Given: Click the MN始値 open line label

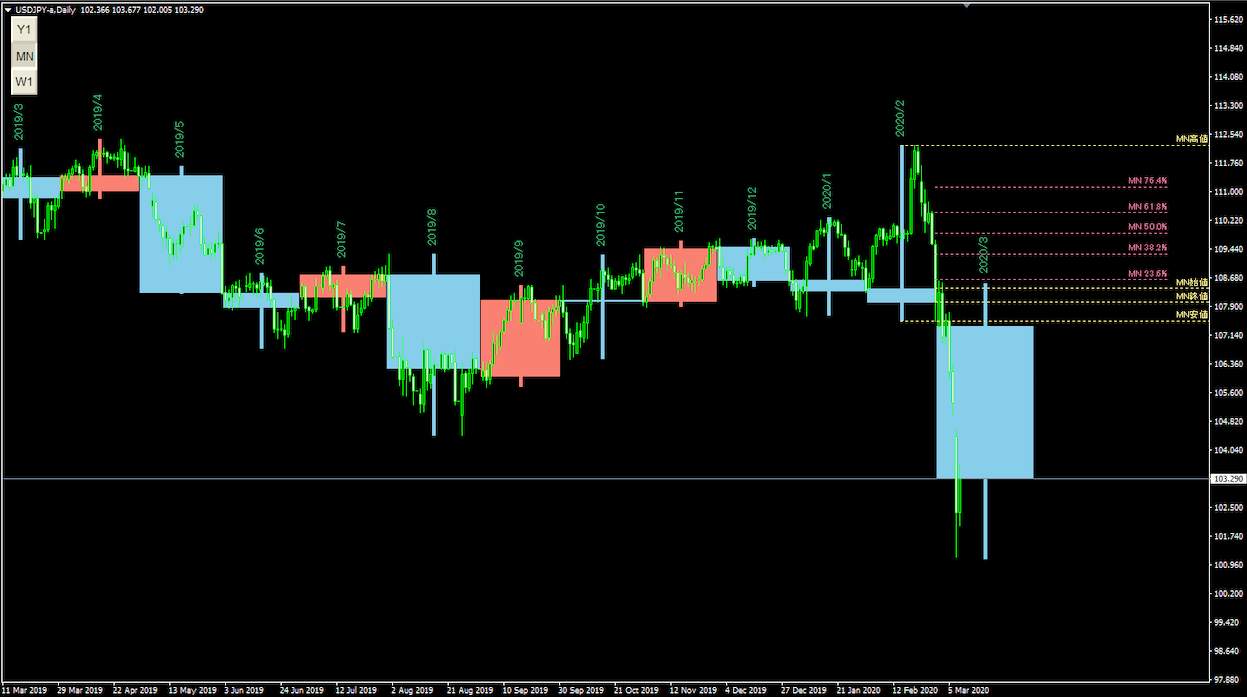Looking at the screenshot, I should (x=1191, y=284).
